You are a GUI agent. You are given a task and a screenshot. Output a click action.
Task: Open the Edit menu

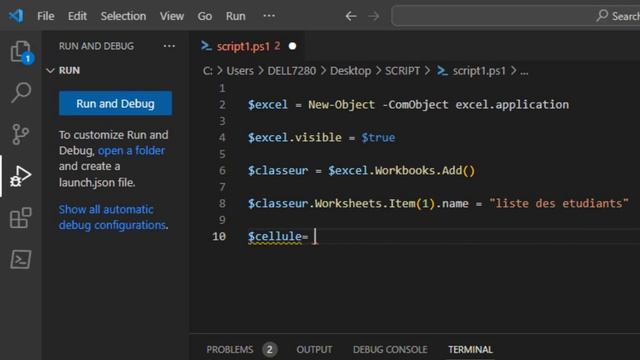tap(77, 16)
